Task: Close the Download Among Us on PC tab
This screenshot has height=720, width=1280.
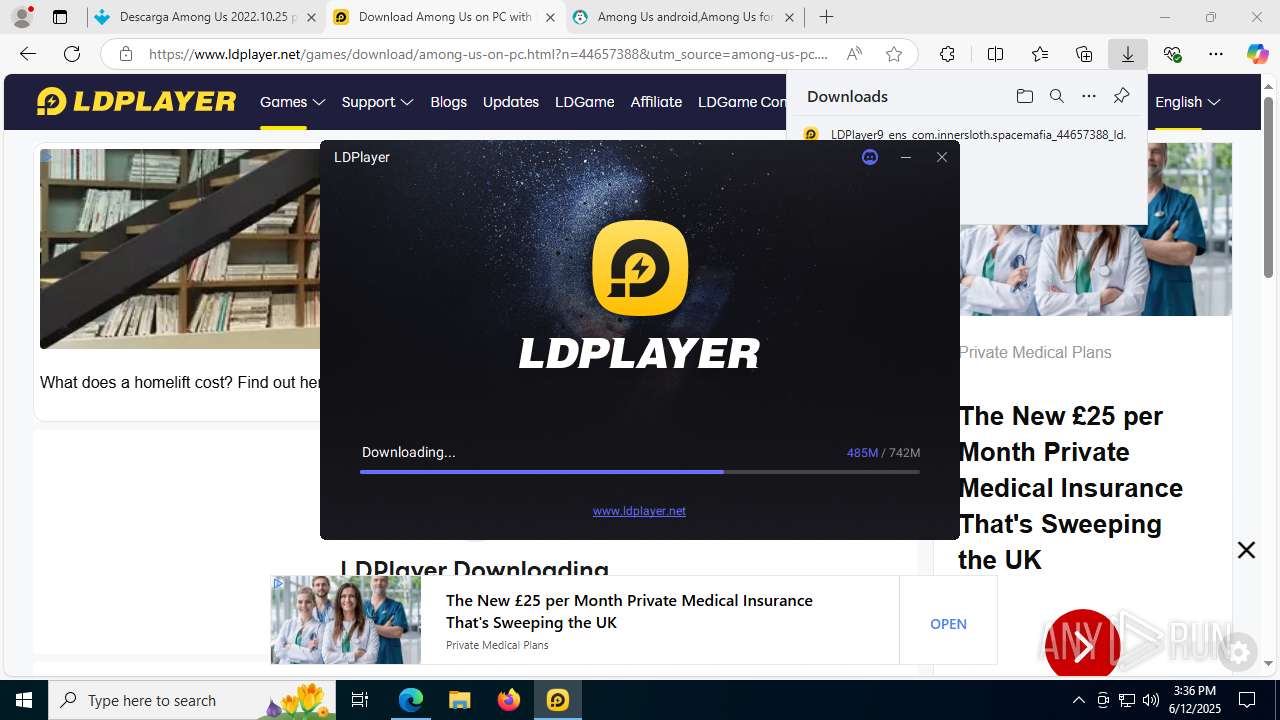Action: [x=550, y=17]
